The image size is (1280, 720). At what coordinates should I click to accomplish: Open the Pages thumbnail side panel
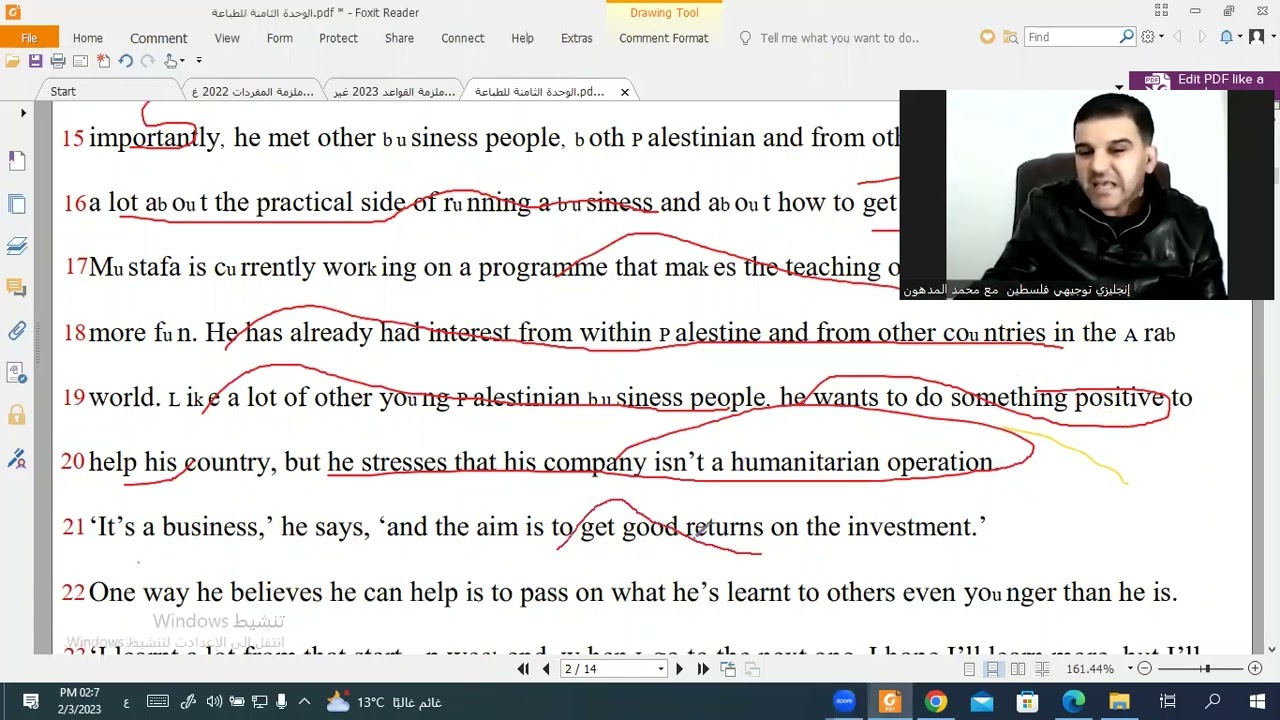[x=17, y=204]
